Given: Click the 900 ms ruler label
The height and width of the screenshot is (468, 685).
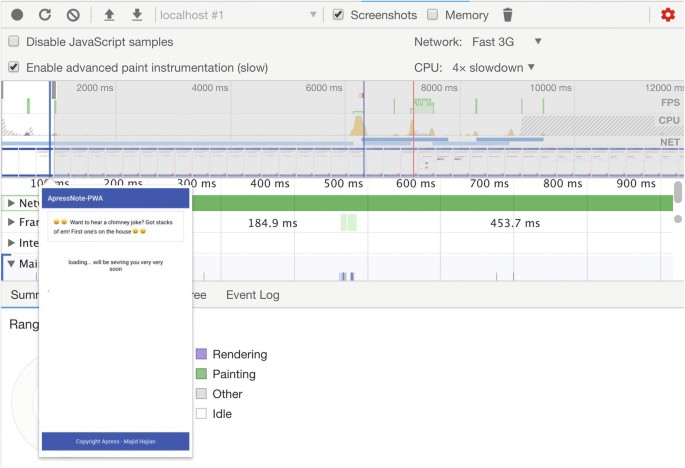Looking at the screenshot, I should tap(636, 184).
